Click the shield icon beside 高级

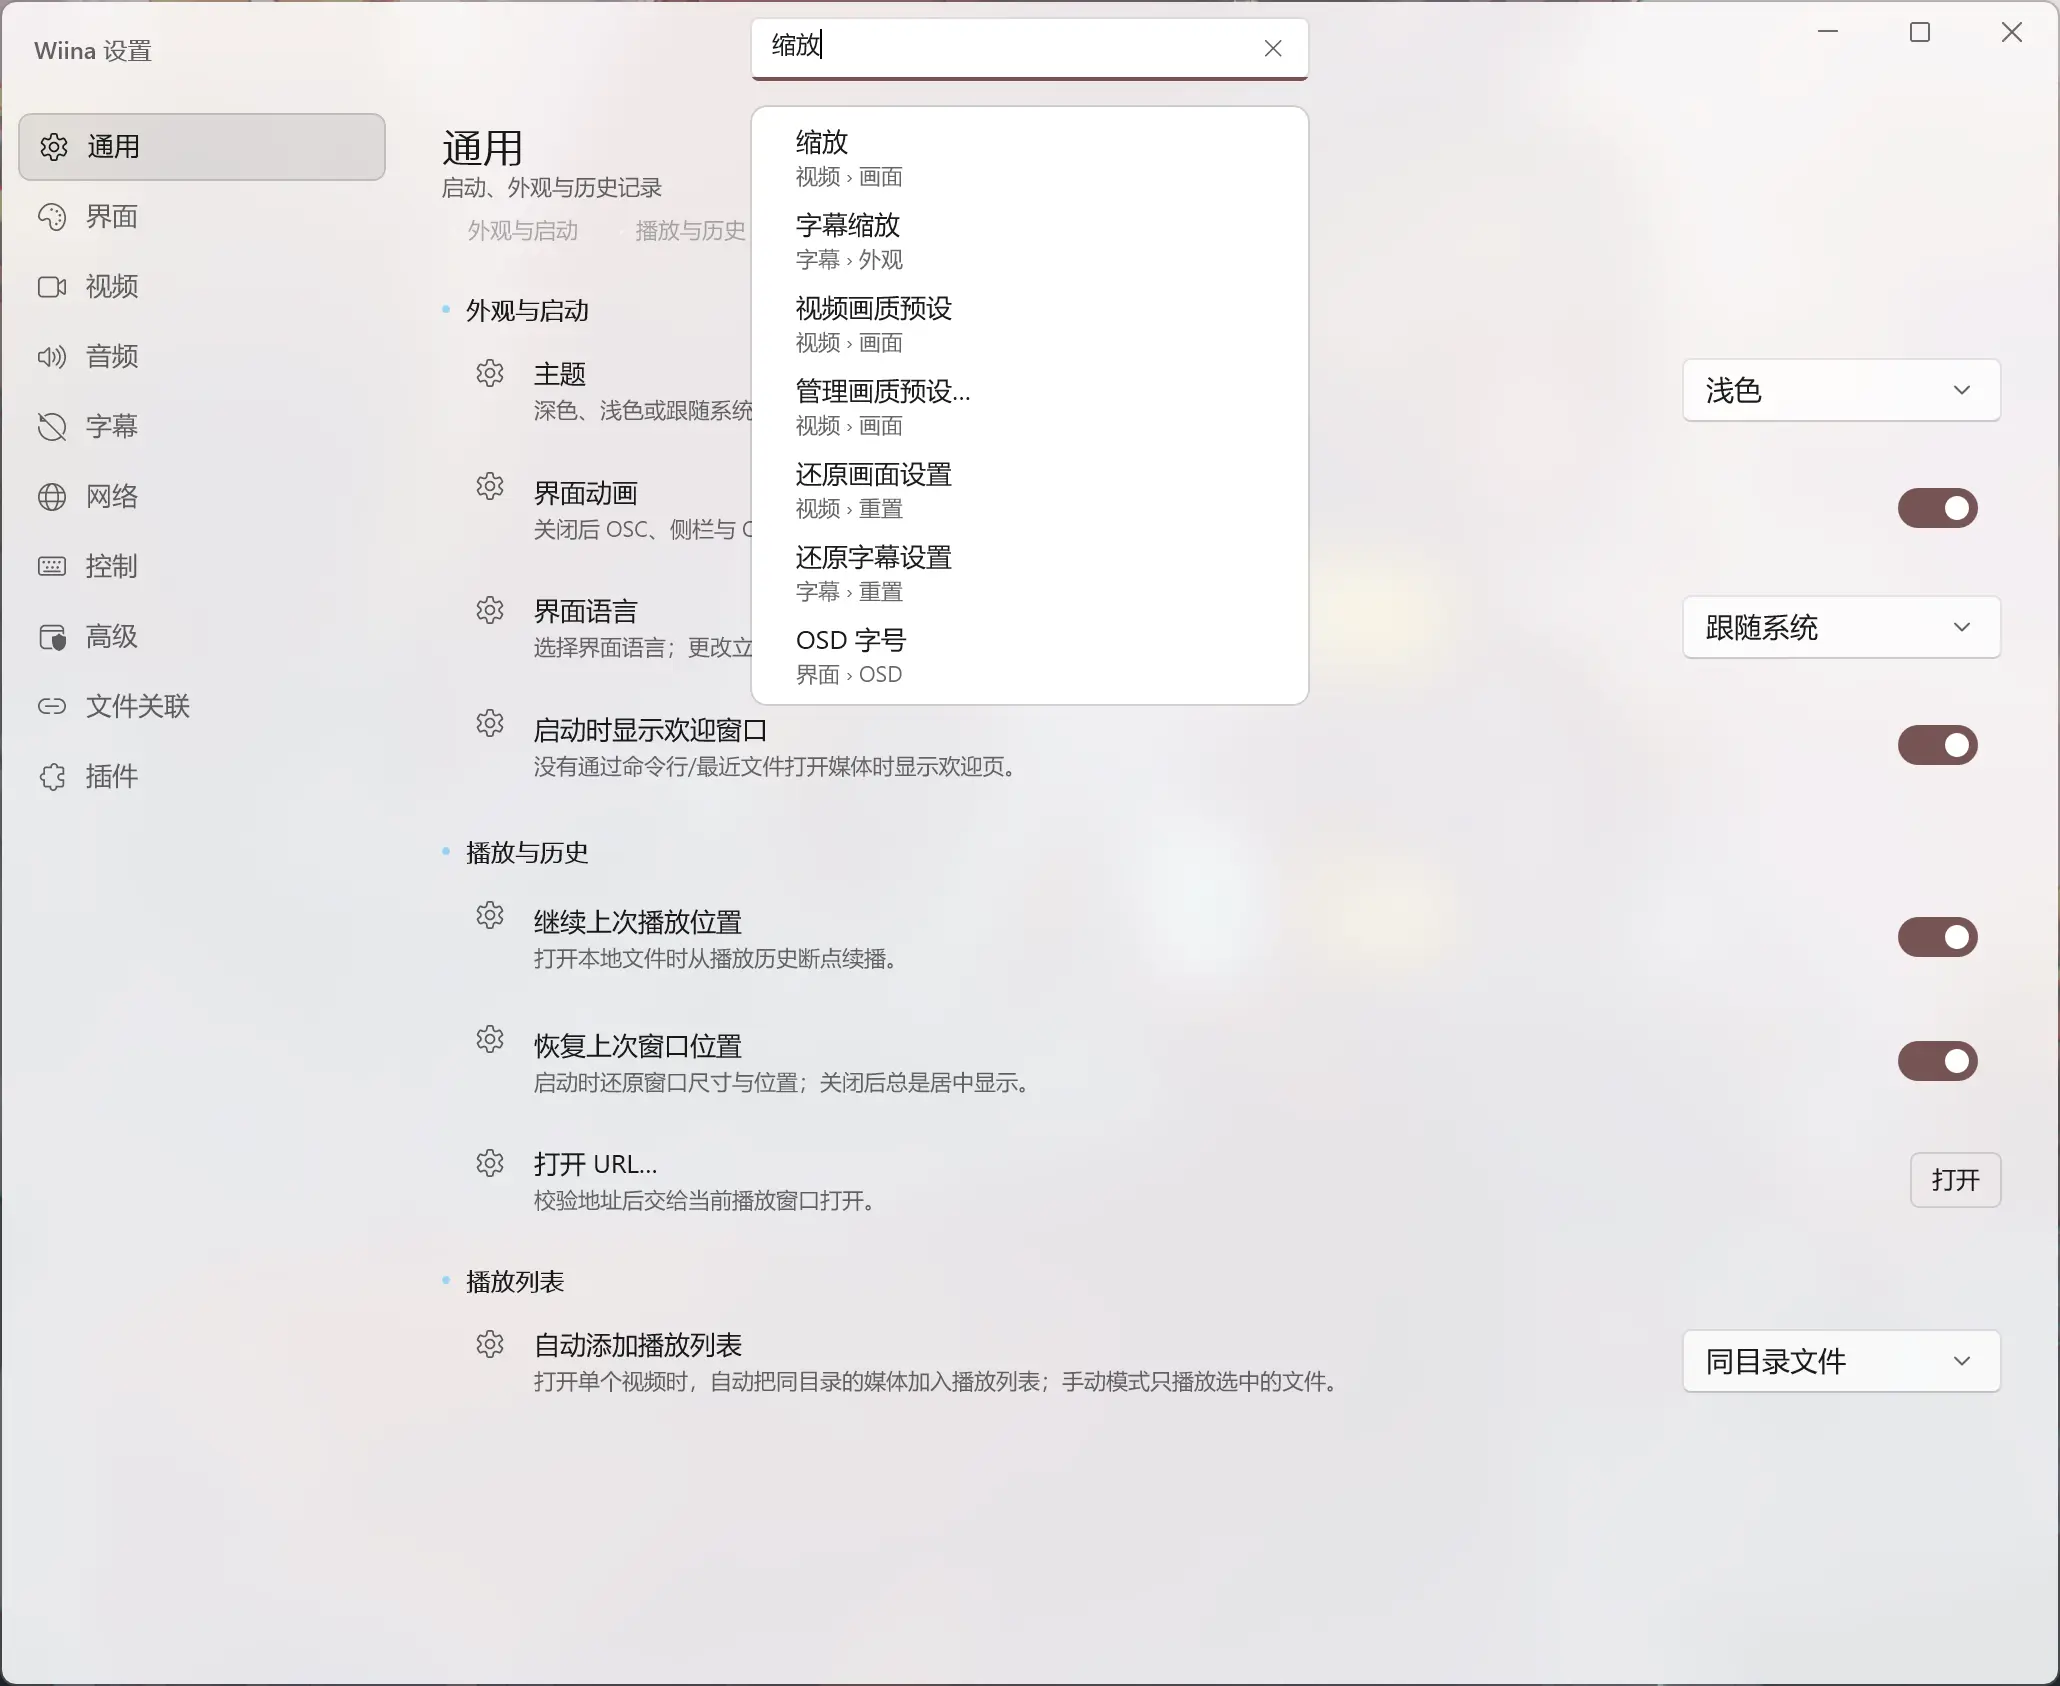pos(52,637)
